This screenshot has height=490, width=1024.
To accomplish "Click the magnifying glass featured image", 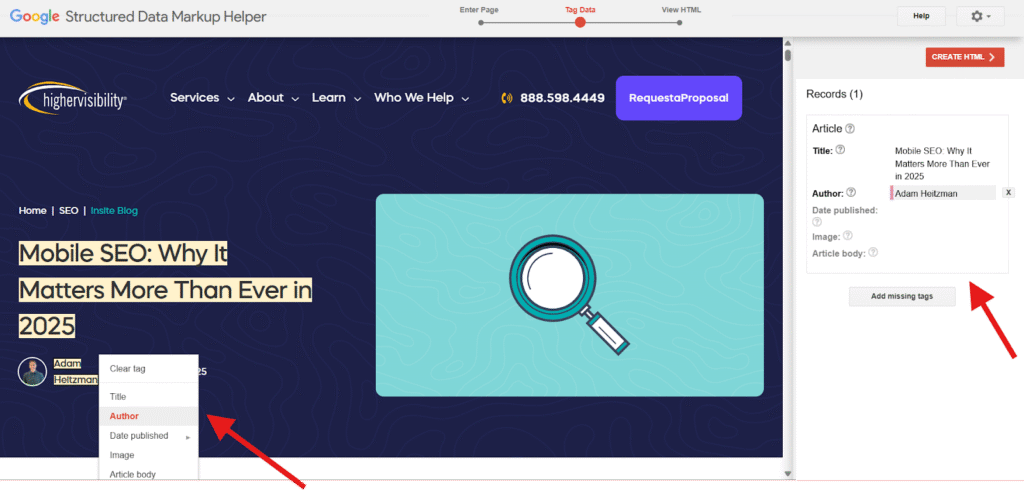I will click(569, 295).
